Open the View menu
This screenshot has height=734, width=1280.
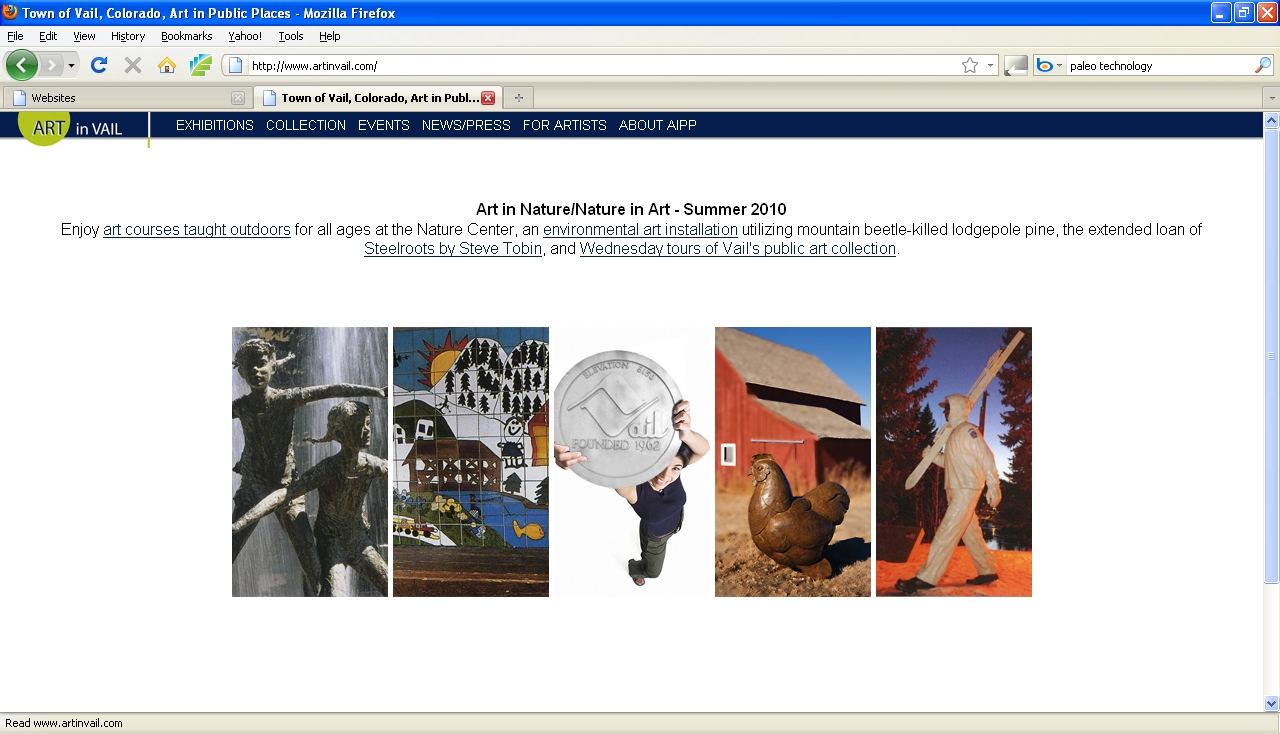84,36
